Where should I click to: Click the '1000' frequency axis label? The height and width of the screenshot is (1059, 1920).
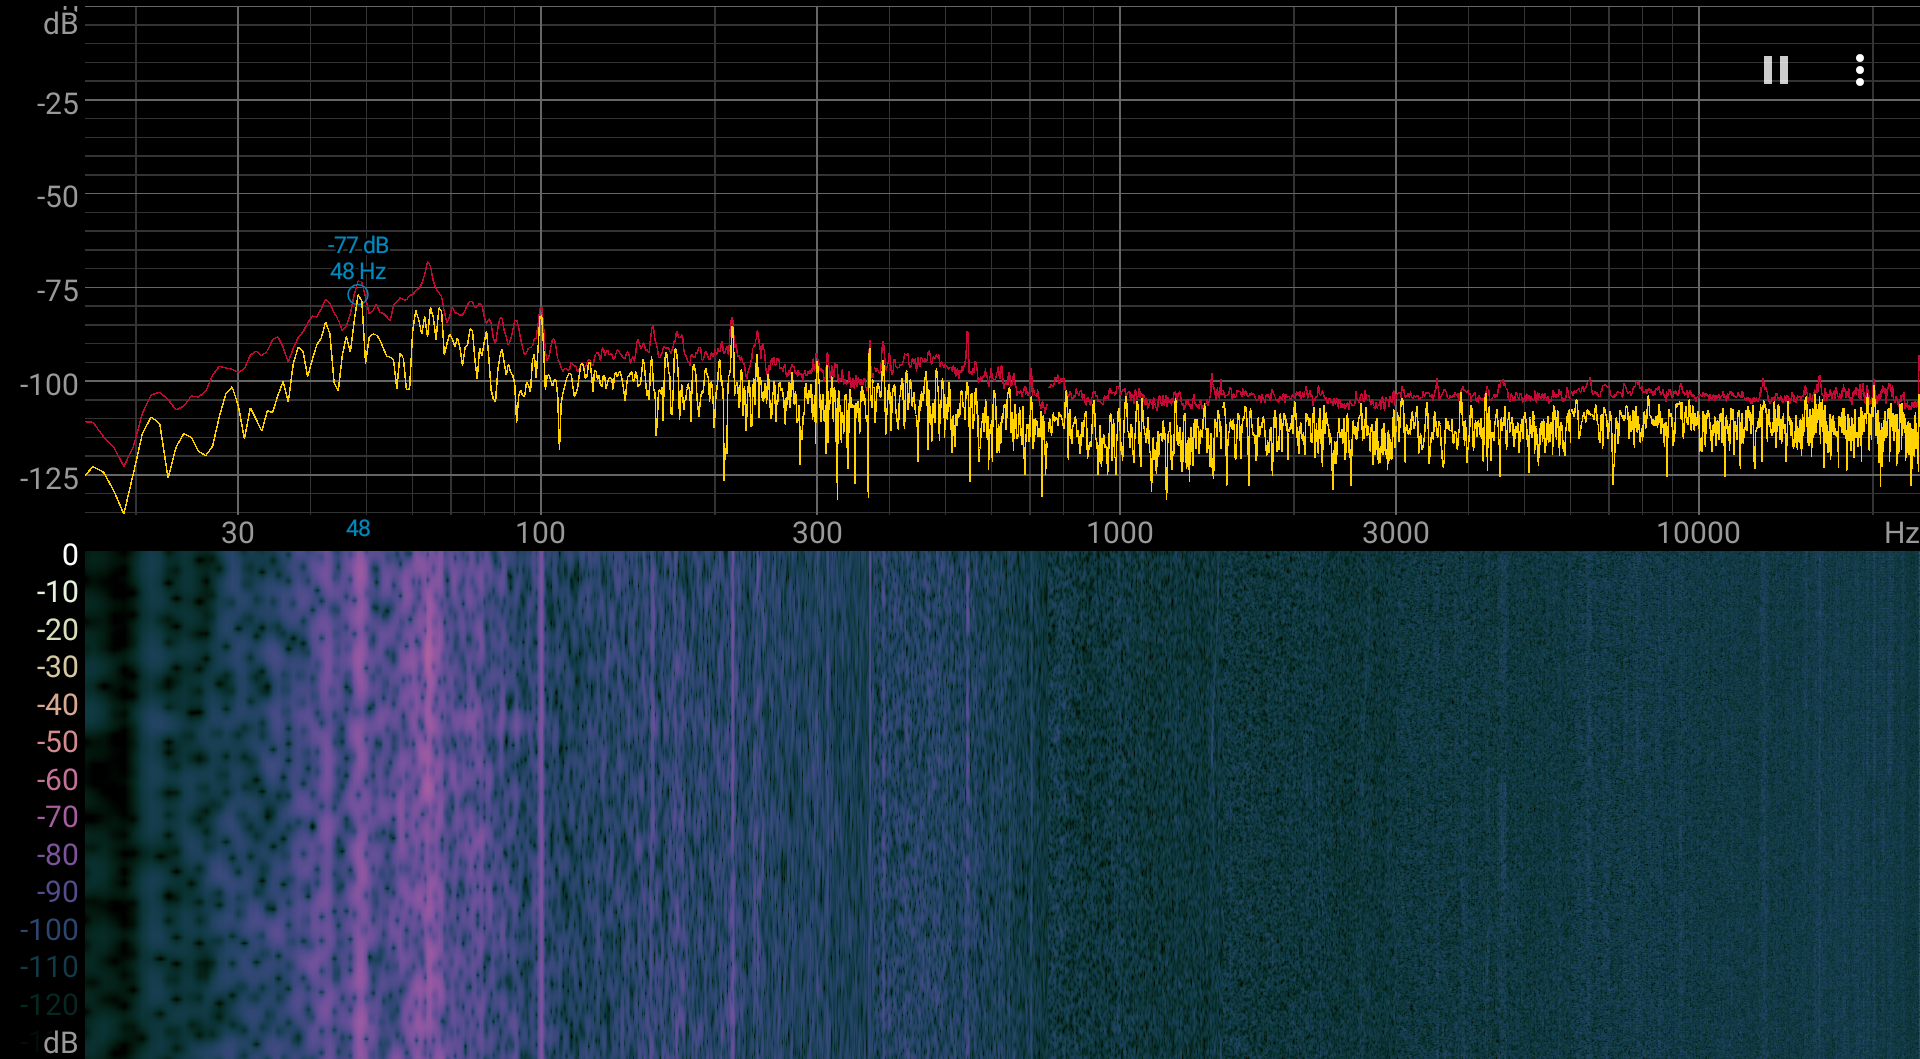(x=1120, y=532)
